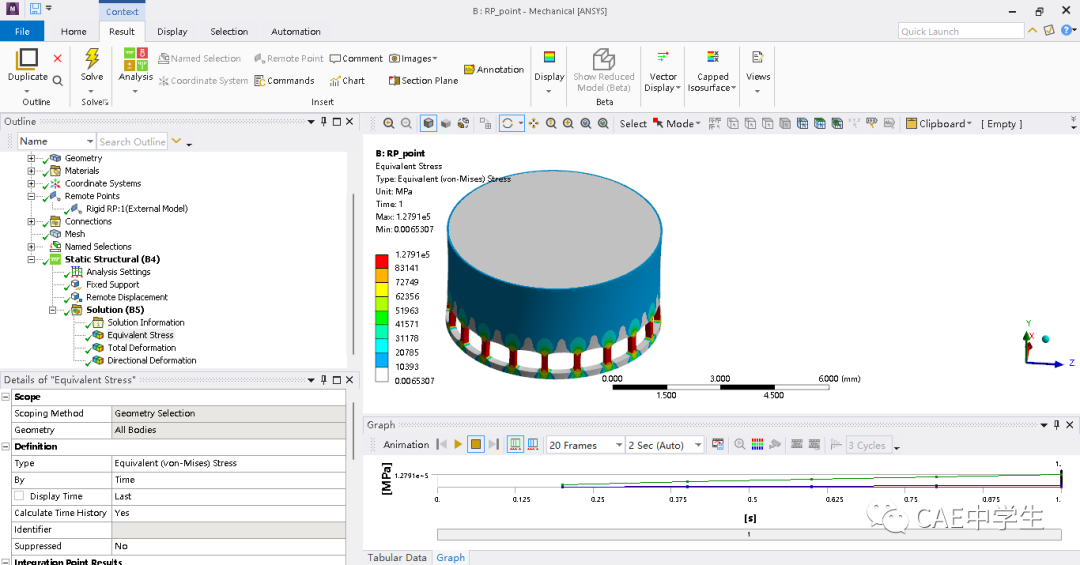
Task: Open the 2 Sec (Auto) dropdown
Action: coord(698,445)
